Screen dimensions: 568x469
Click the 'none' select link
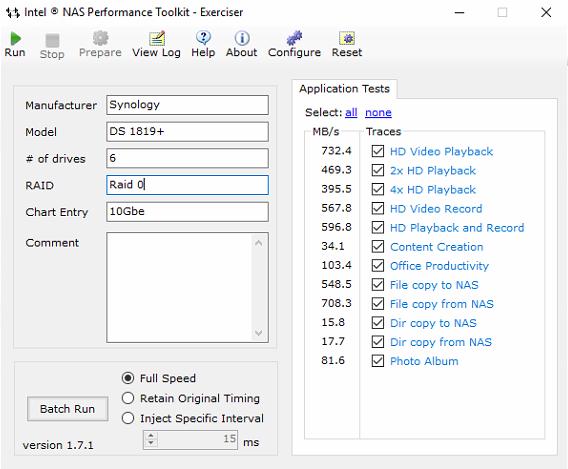378,113
